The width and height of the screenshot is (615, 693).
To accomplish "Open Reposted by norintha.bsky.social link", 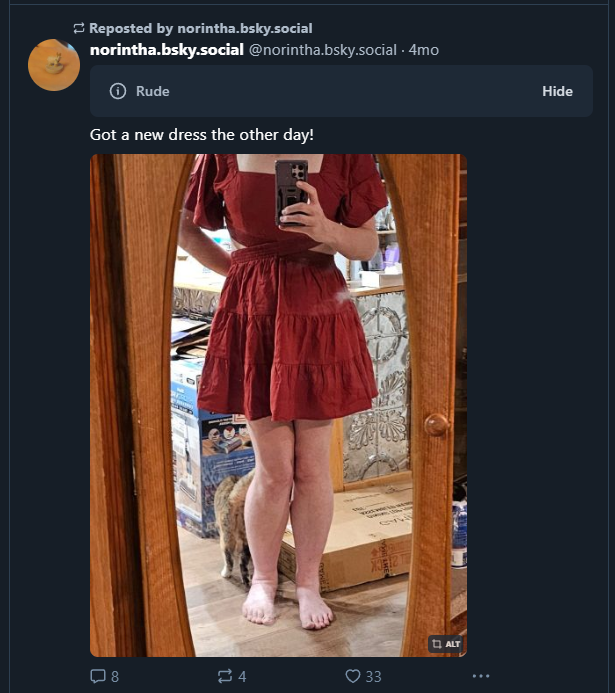I will pyautogui.click(x=201, y=28).
